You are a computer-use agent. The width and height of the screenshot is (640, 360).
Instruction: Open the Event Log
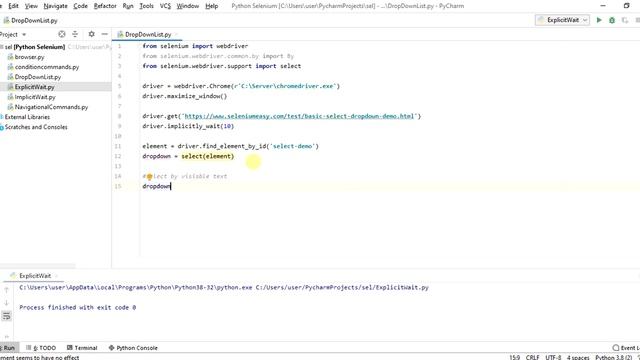[627, 348]
